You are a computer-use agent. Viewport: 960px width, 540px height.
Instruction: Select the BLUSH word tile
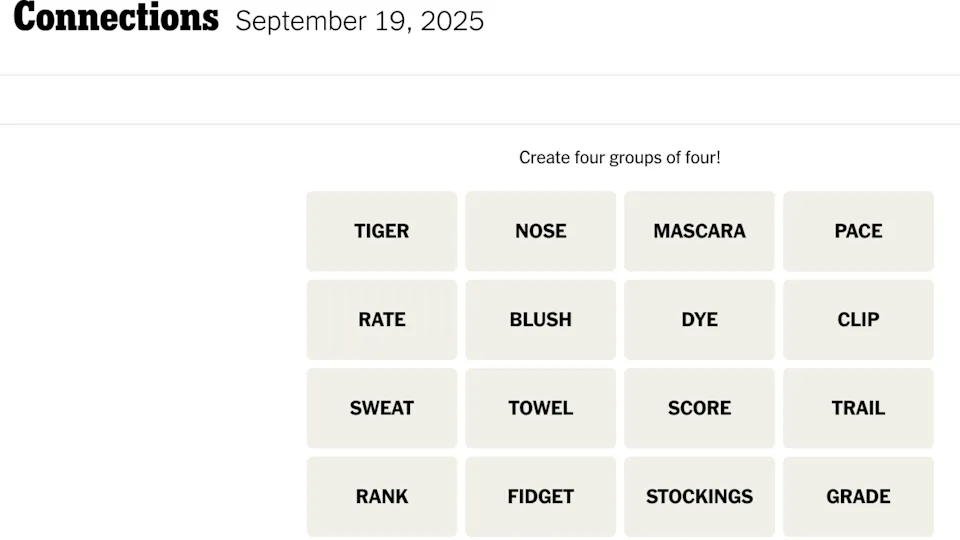point(540,320)
